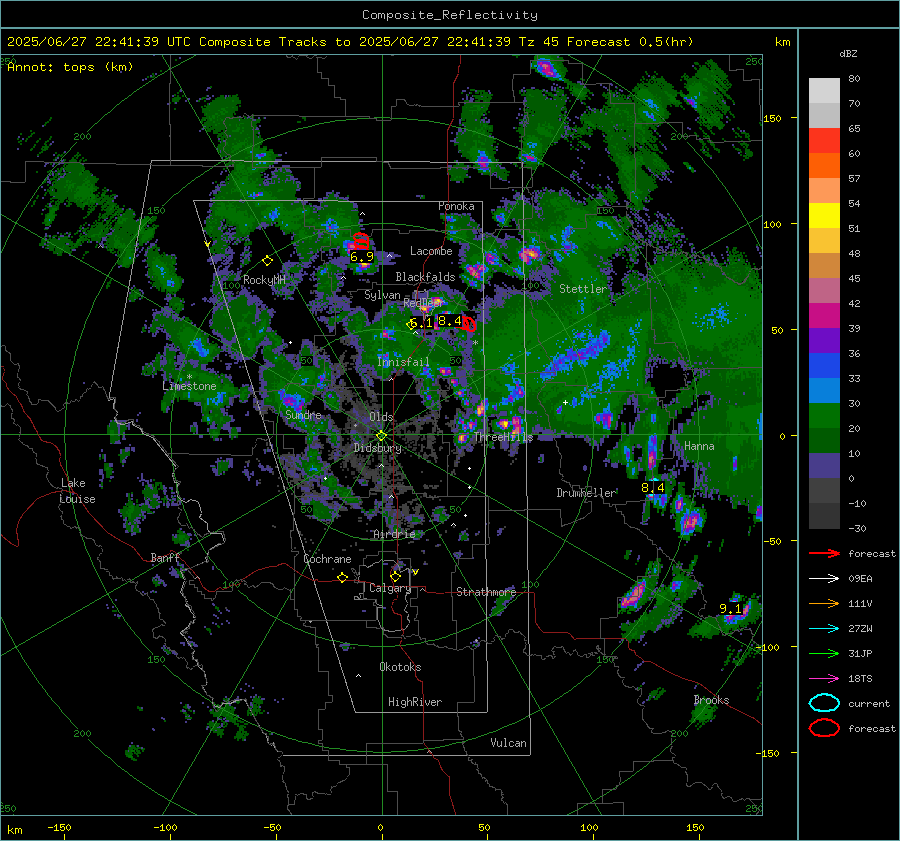Click the Didsbury town label
The width and height of the screenshot is (900, 841).
click(377, 448)
